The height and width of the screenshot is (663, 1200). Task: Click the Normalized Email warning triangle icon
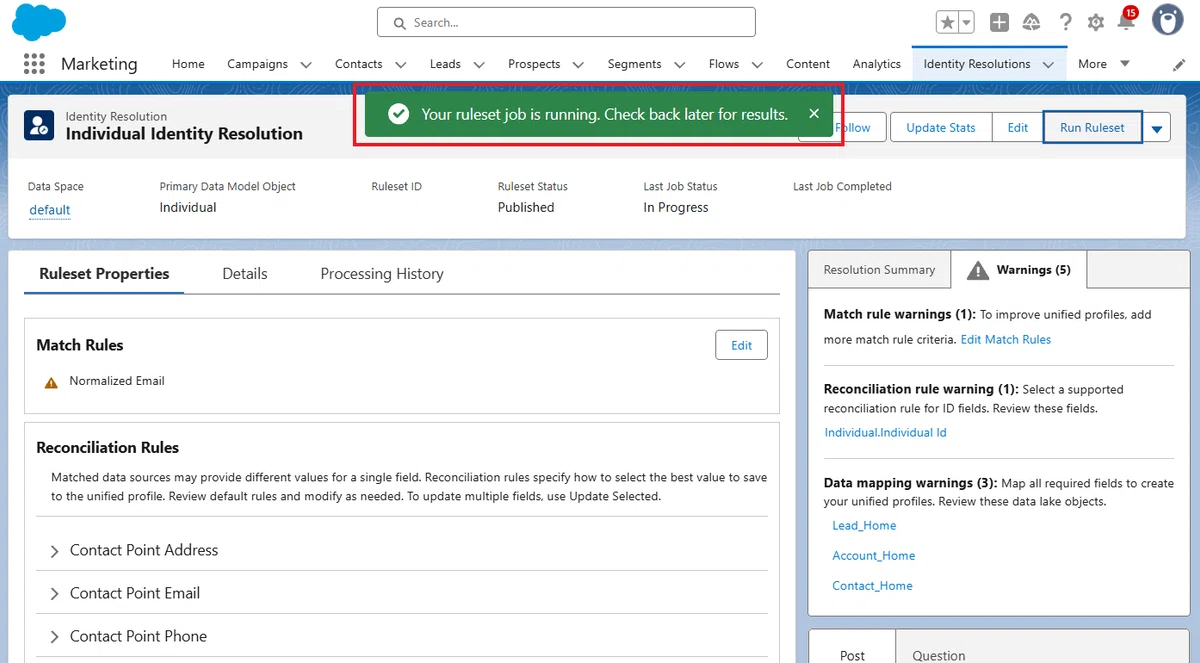[x=51, y=382]
